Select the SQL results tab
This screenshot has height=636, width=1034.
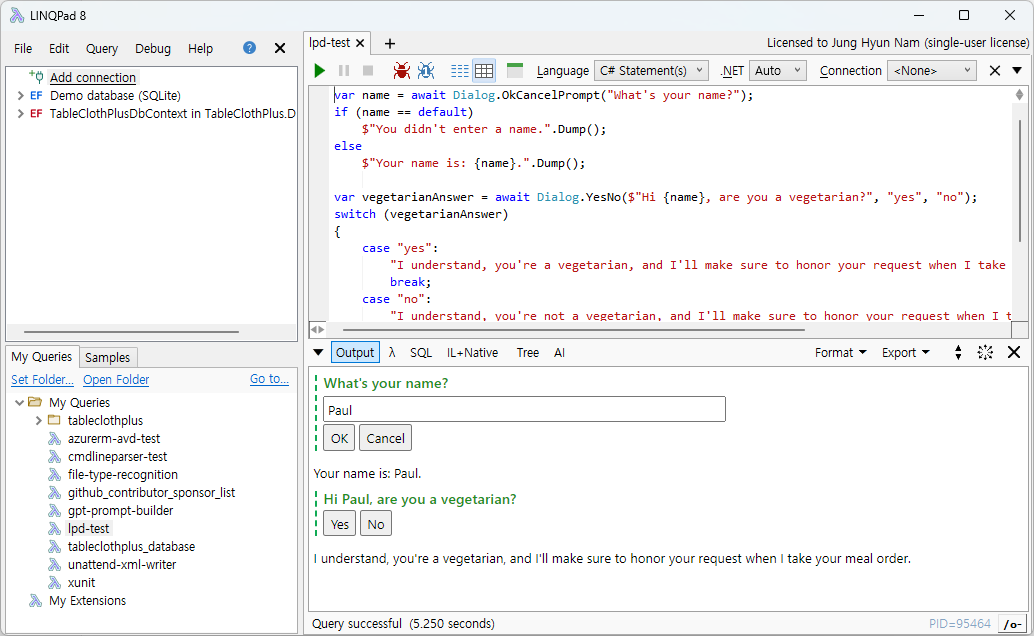coord(421,352)
